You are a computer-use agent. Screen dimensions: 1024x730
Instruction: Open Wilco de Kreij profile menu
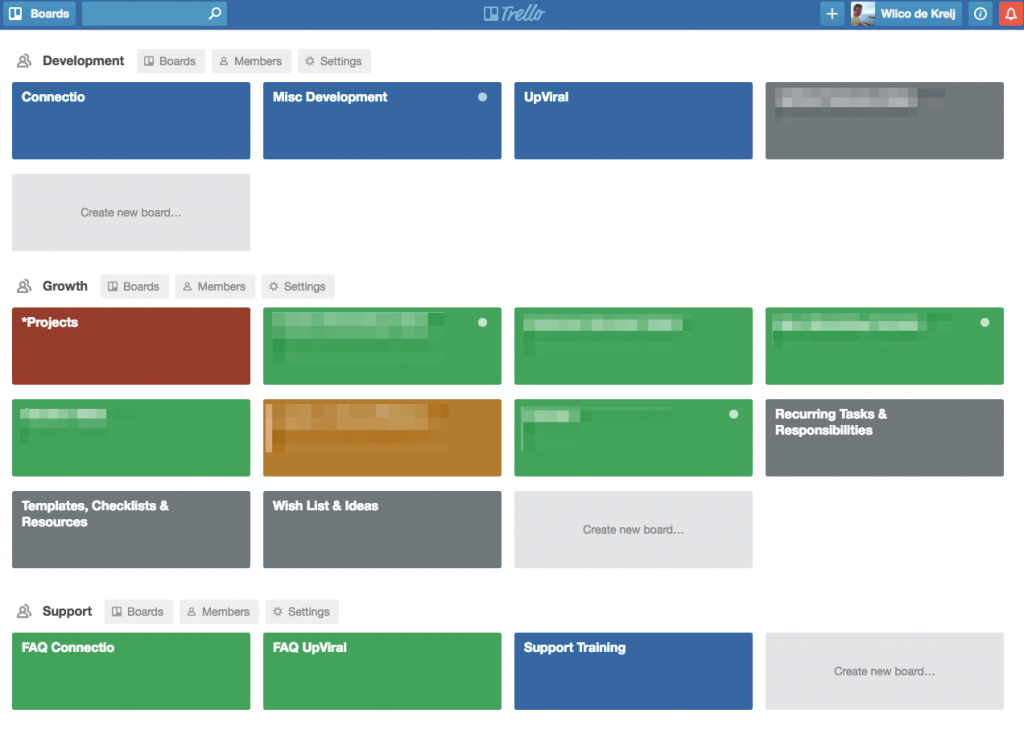click(906, 14)
